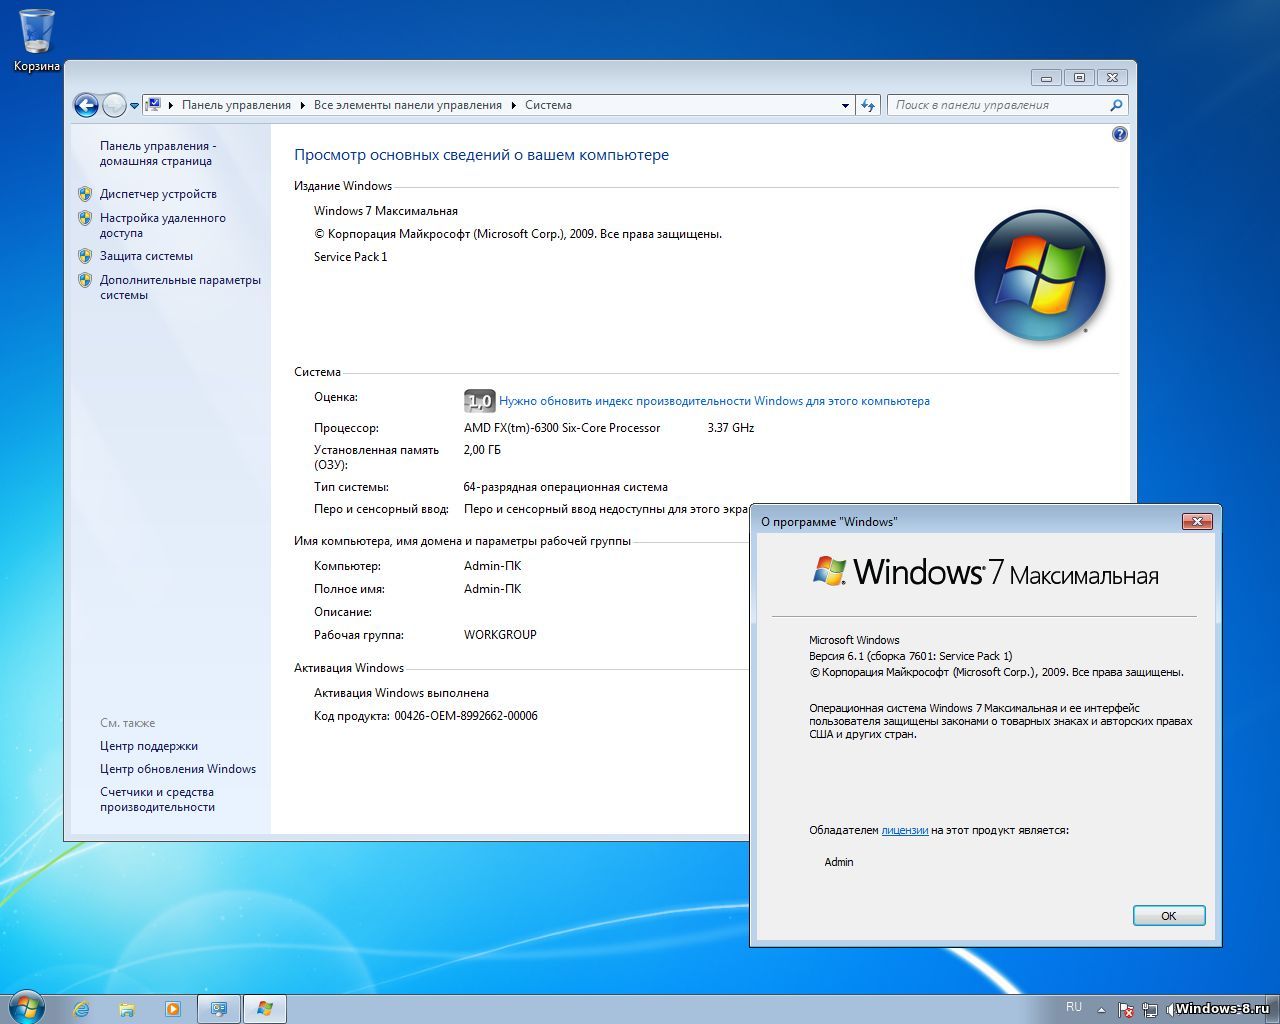Close the 'О программе Windows' dialog

point(1197,521)
